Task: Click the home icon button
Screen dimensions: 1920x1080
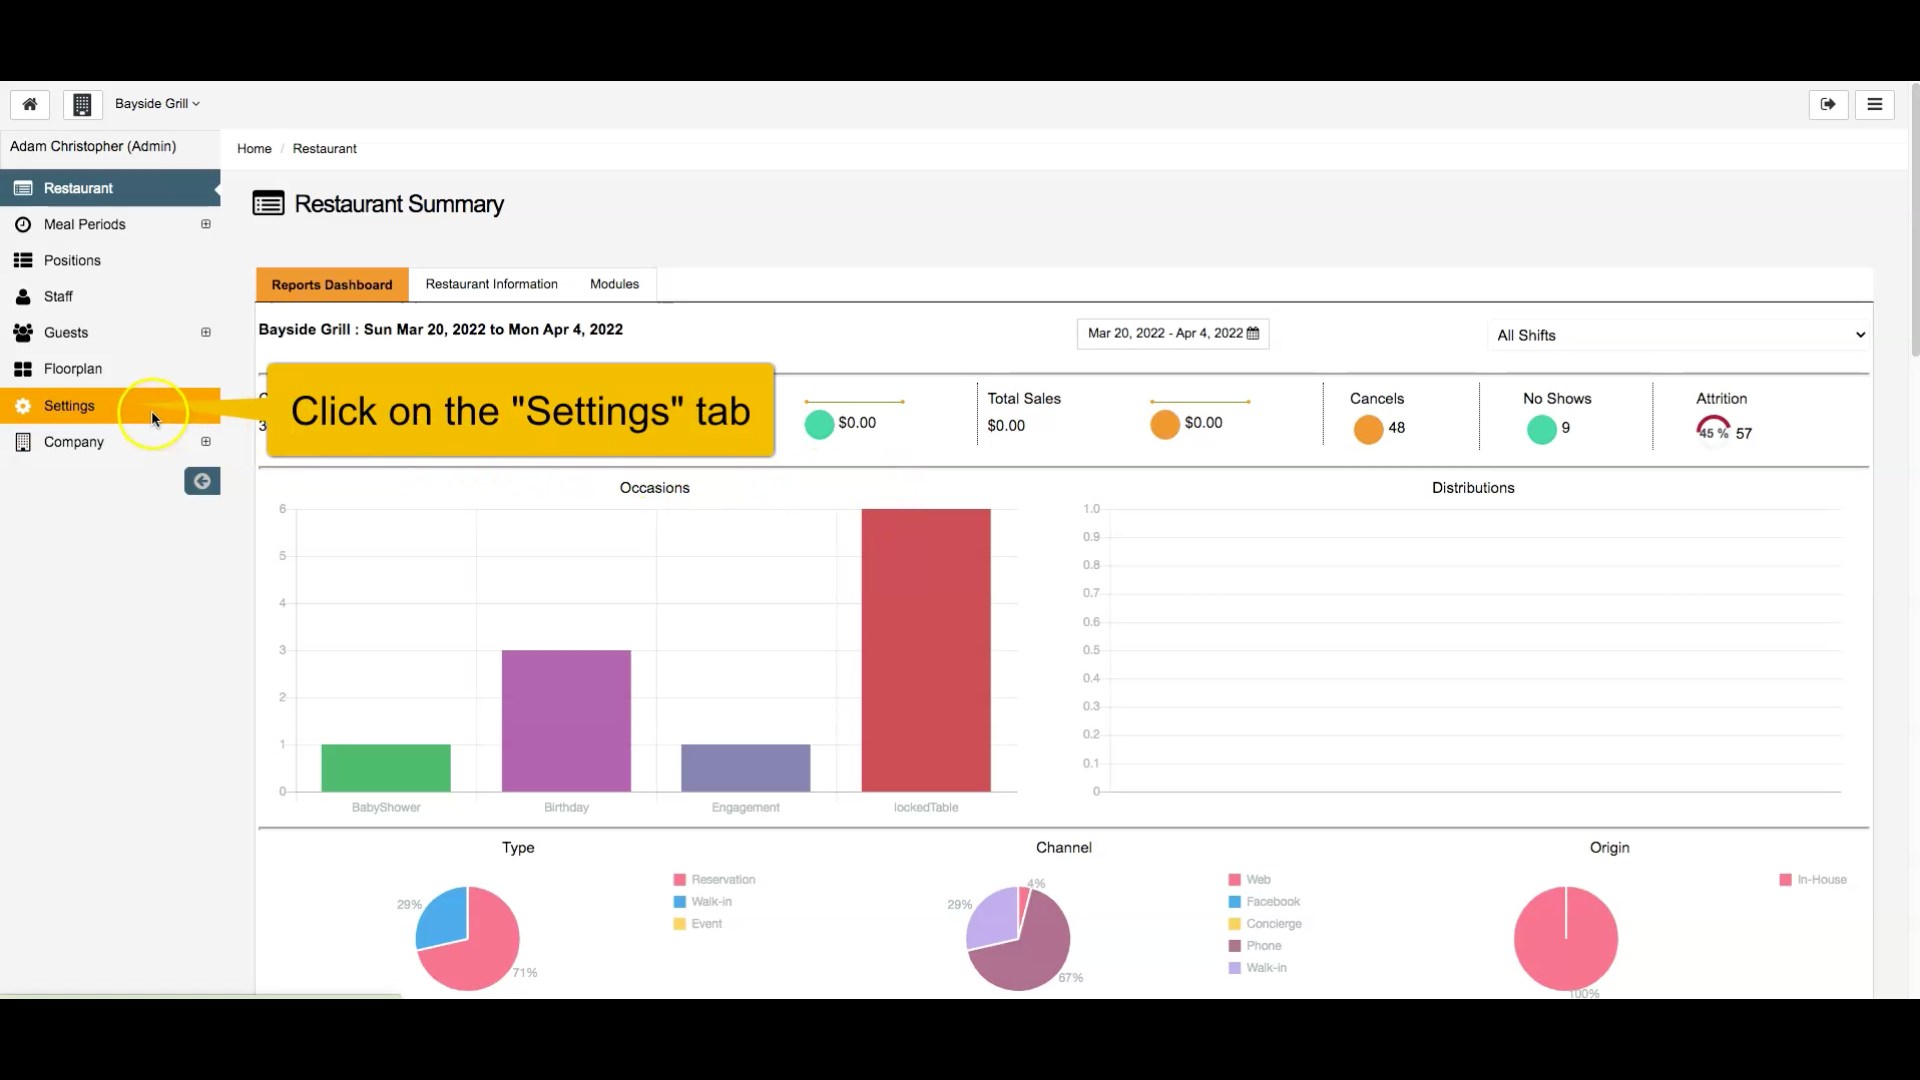Action: click(x=30, y=104)
